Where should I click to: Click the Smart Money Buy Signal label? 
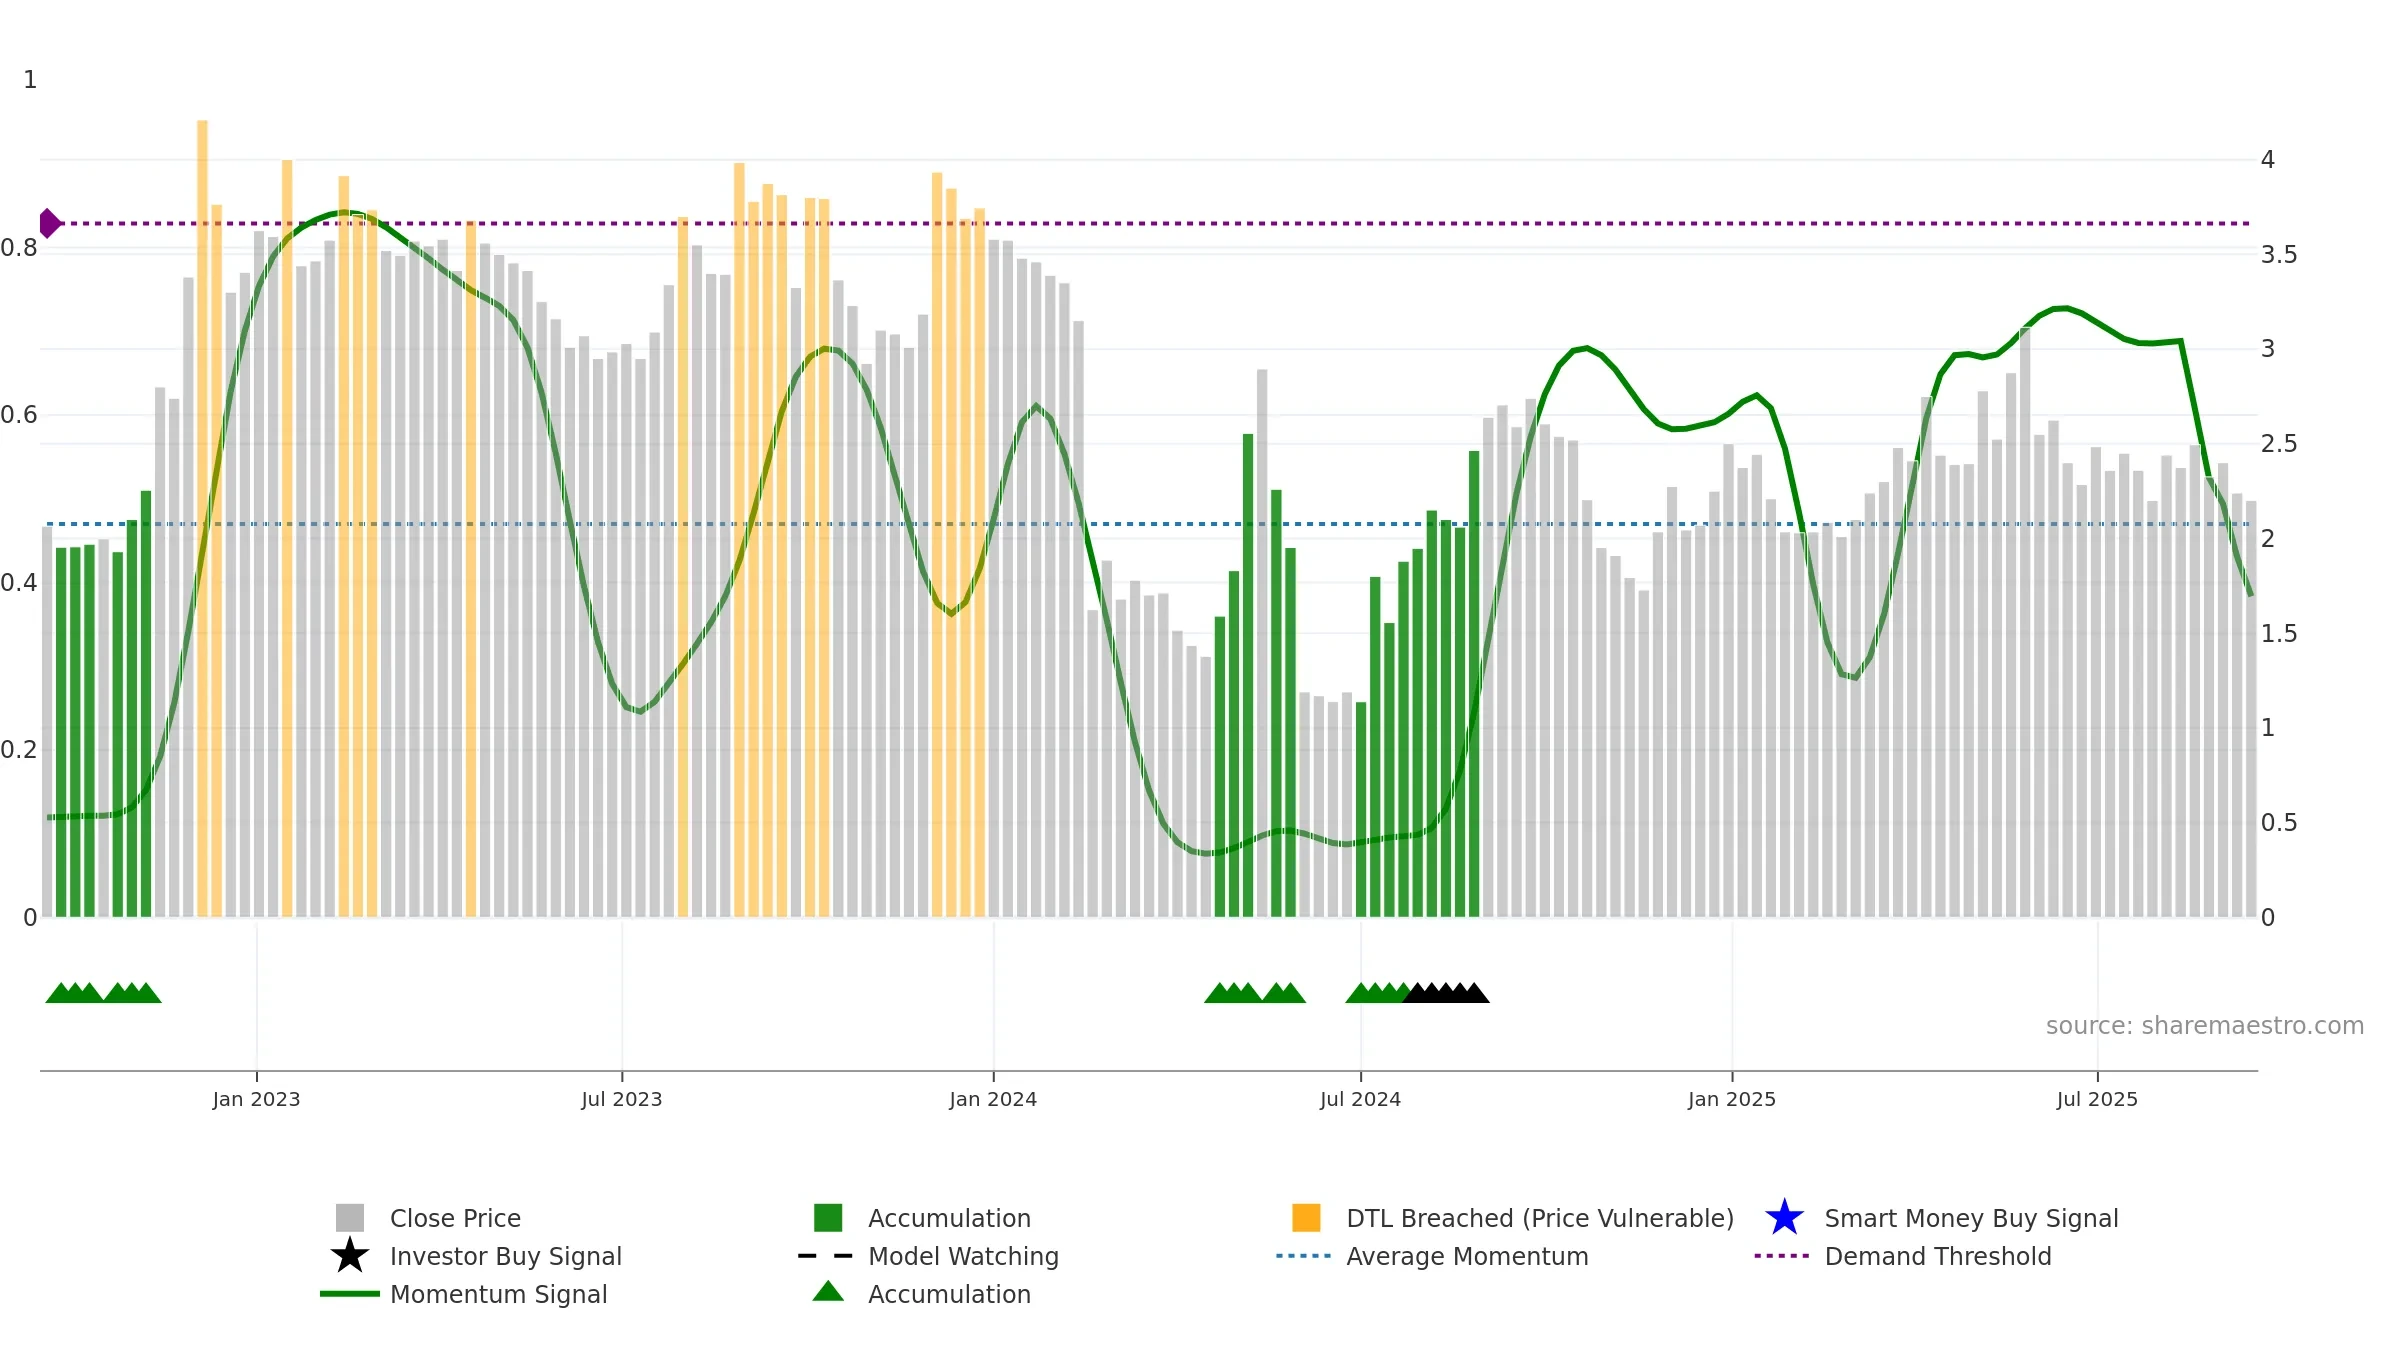point(1971,1218)
